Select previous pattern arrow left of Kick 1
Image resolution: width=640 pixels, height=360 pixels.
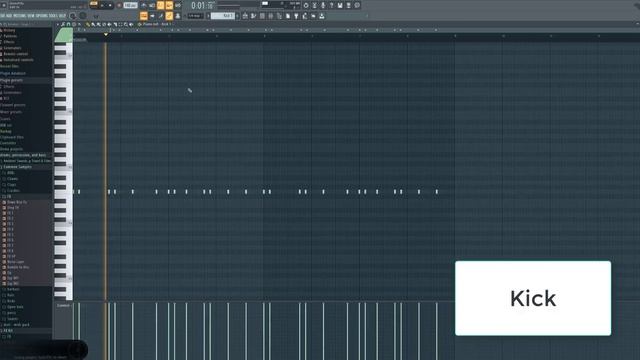coord(208,16)
